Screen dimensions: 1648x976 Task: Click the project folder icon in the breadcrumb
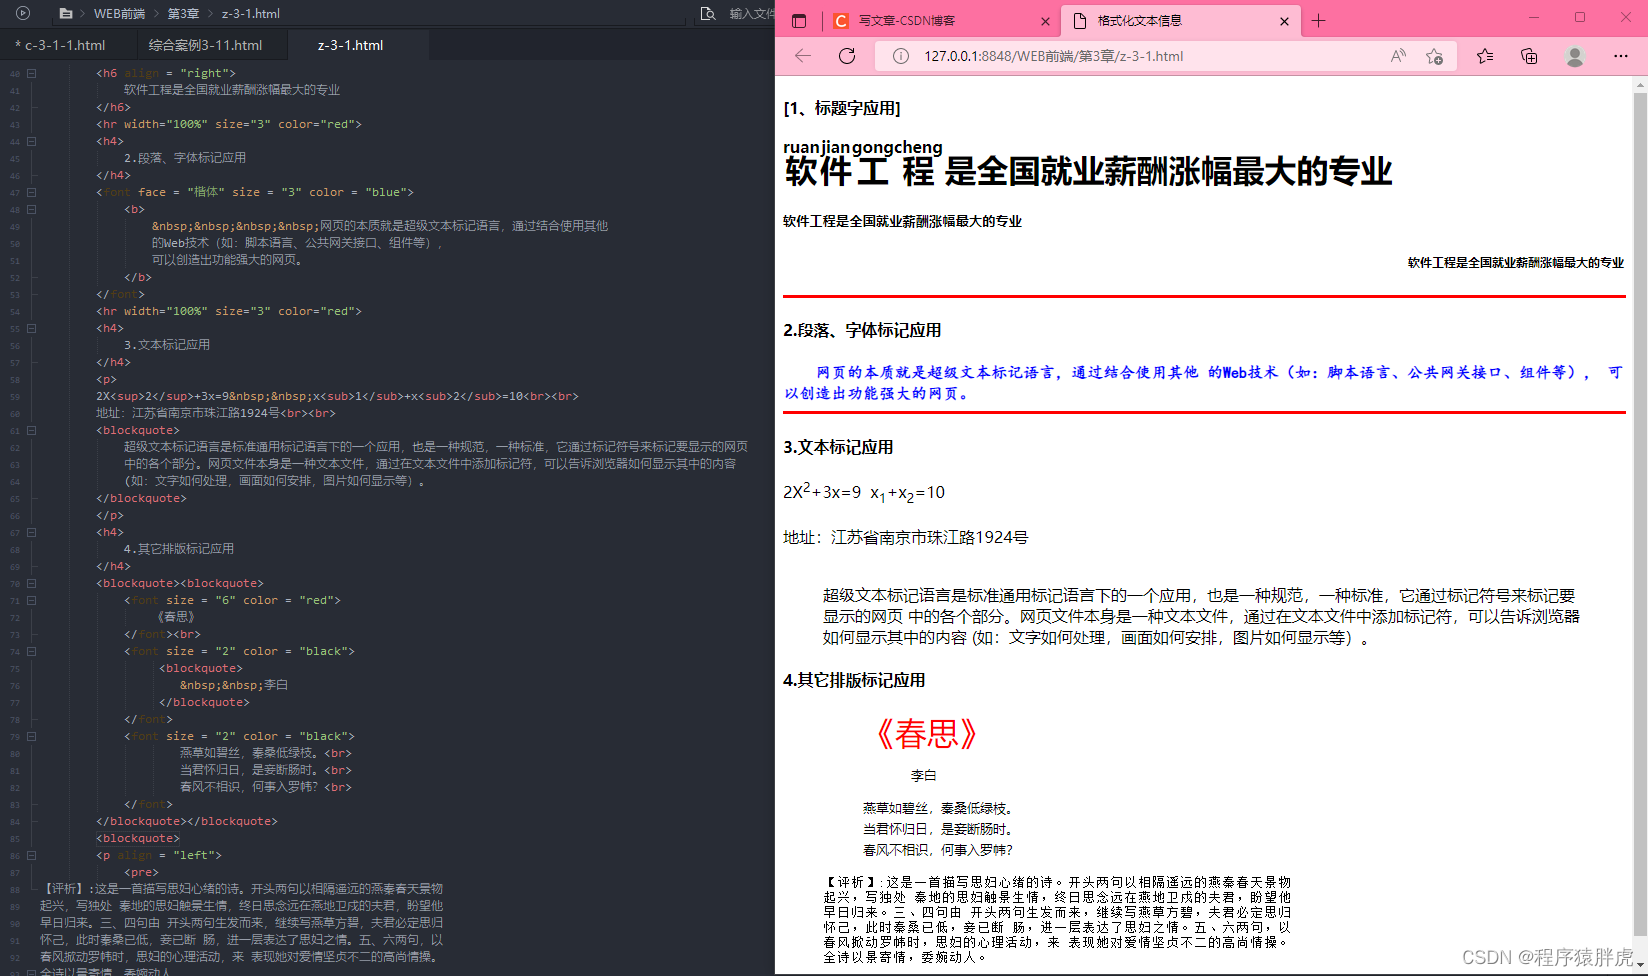[66, 14]
